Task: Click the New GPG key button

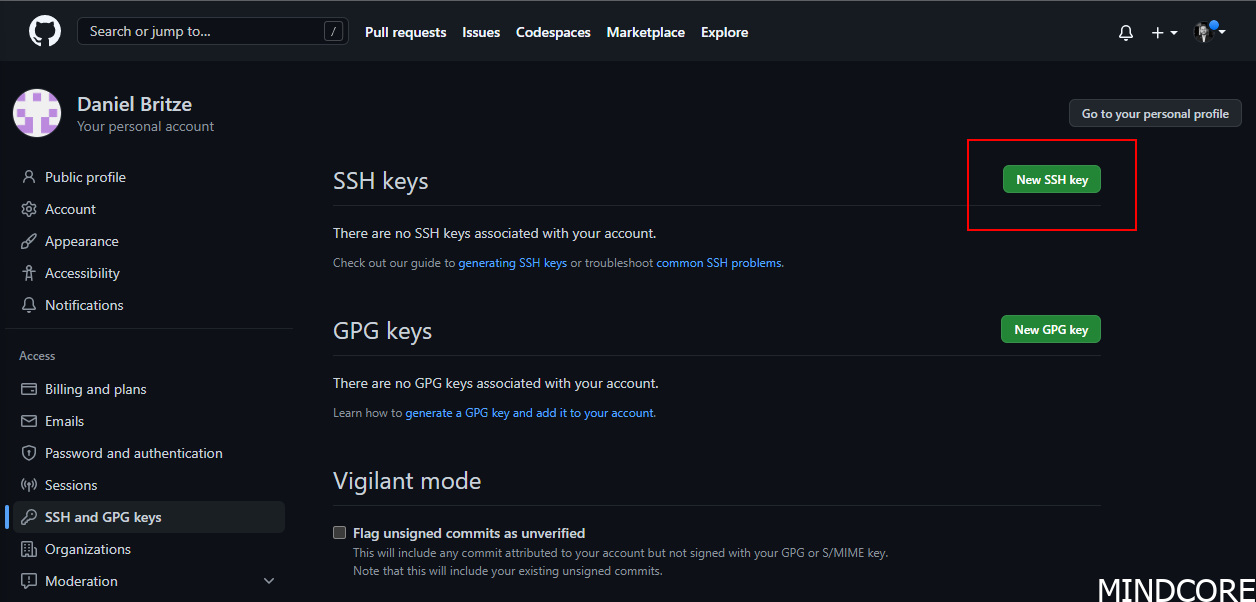Action: tap(1050, 328)
